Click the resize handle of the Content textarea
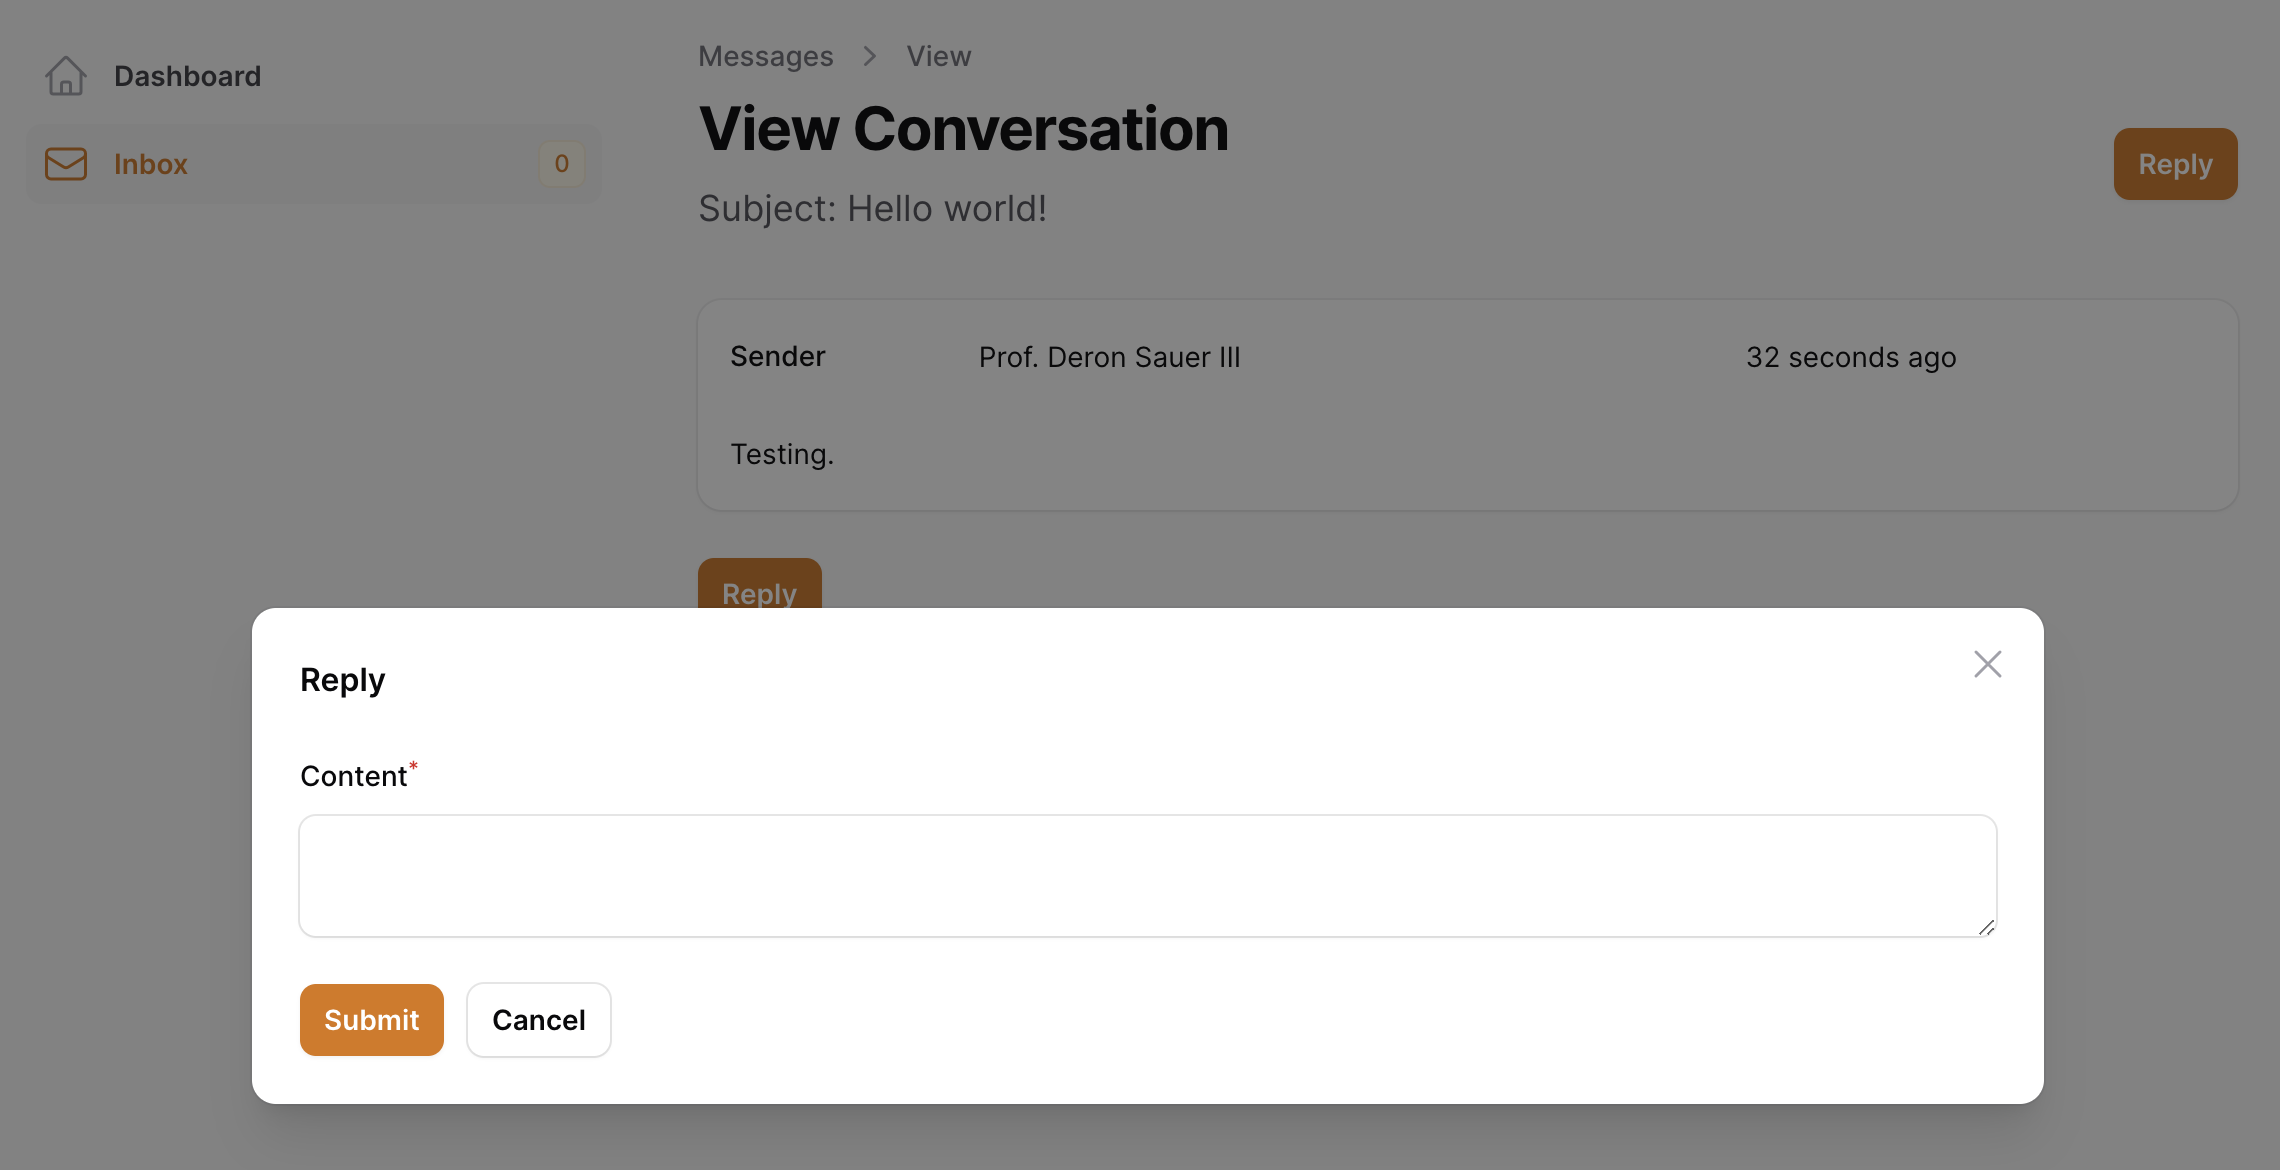 point(1986,927)
